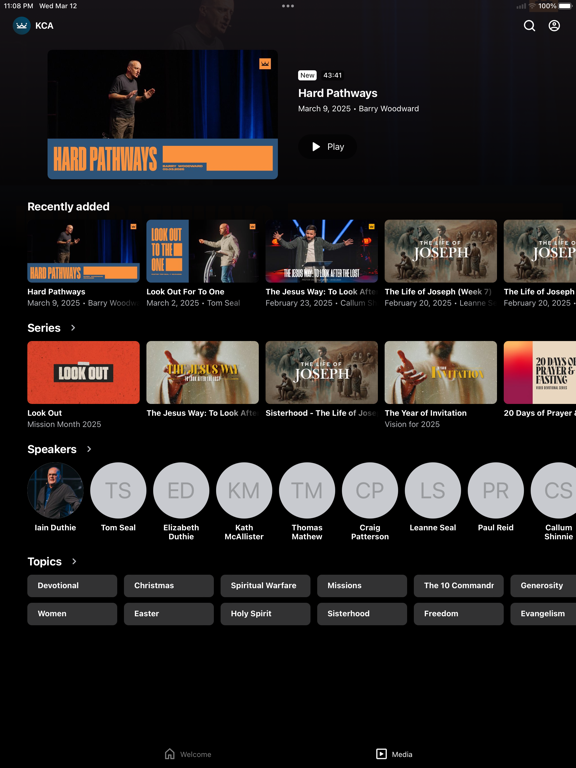Choose the Sisterhood topic
576x768 pixels.
(x=362, y=614)
